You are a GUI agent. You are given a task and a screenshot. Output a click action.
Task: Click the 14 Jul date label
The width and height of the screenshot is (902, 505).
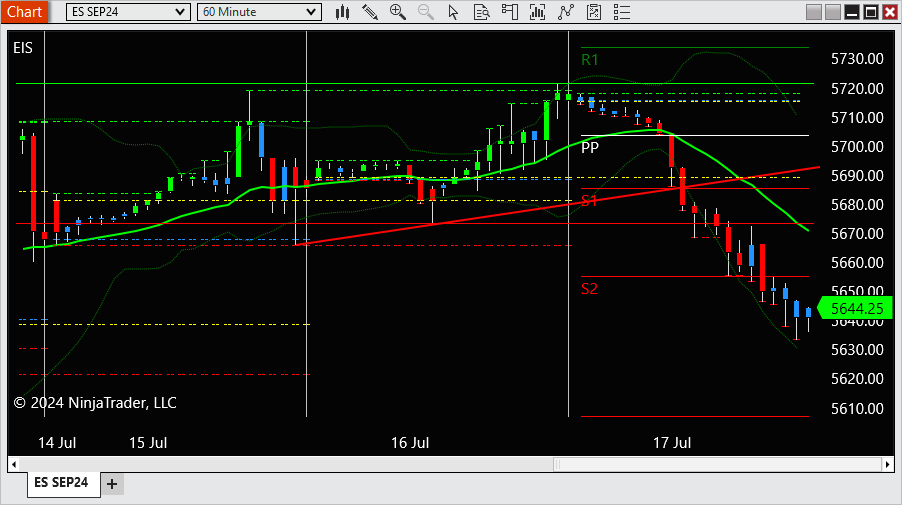point(57,443)
